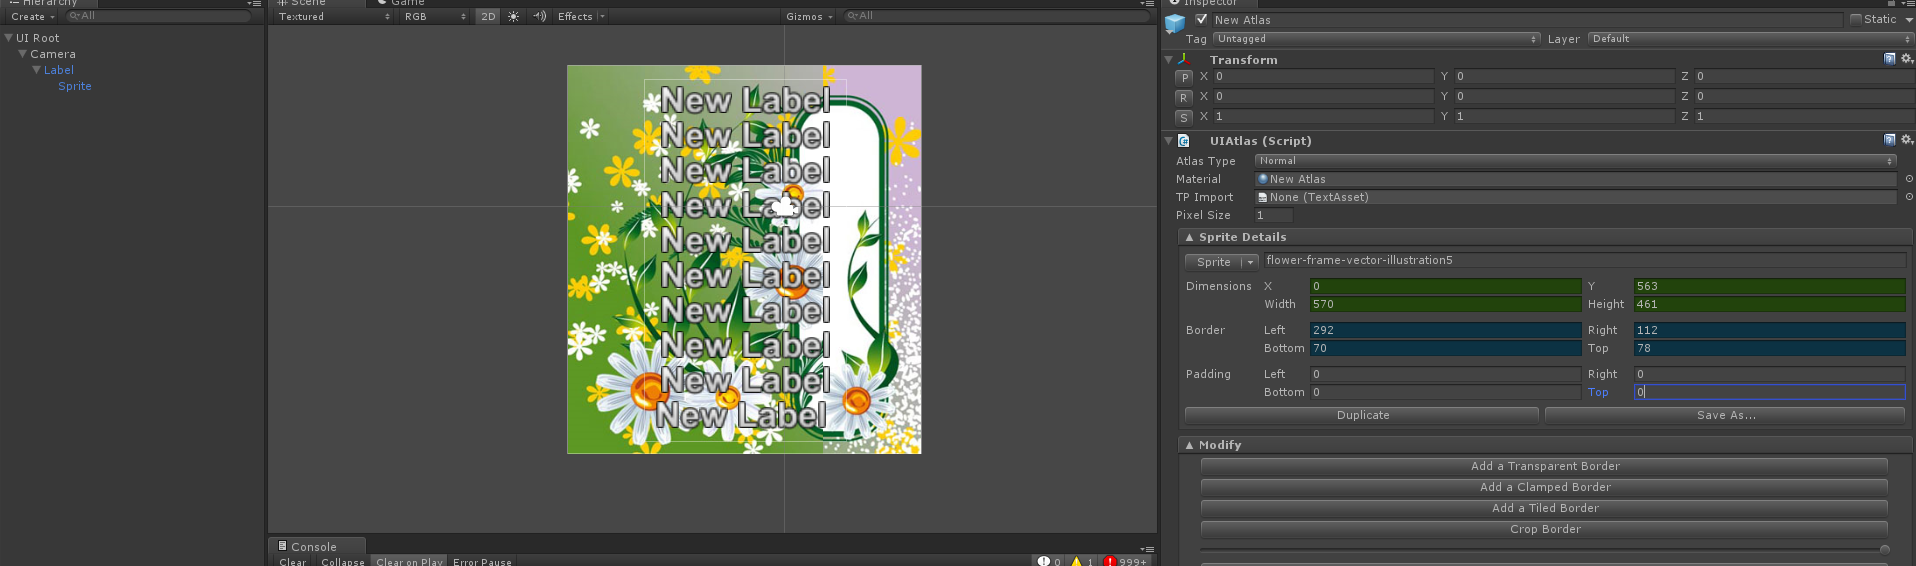Open UIAtlas script gear settings menu

(x=1906, y=140)
